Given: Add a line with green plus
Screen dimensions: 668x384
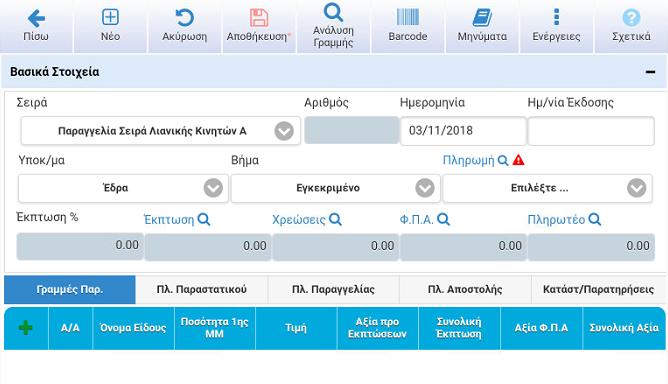Looking at the screenshot, I should (26, 328).
